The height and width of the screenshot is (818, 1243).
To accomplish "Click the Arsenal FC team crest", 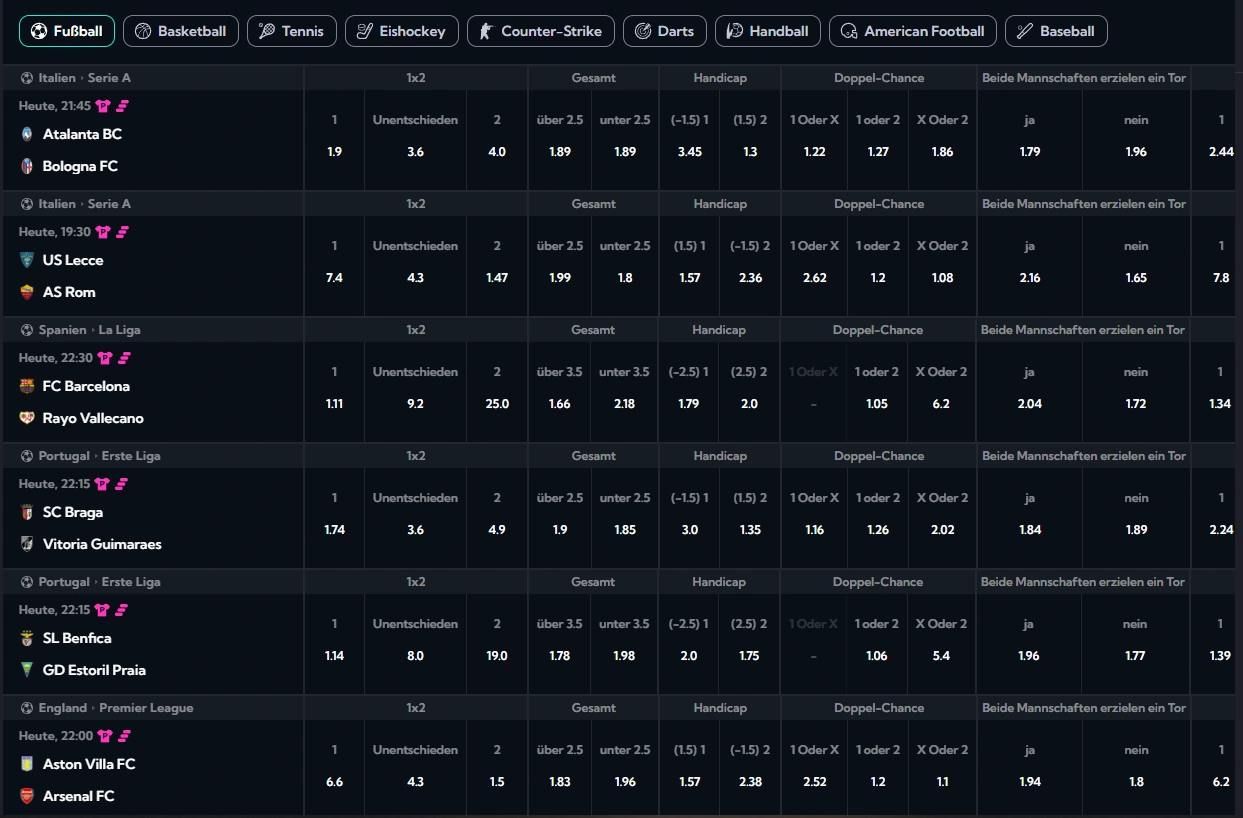I will click(x=27, y=796).
